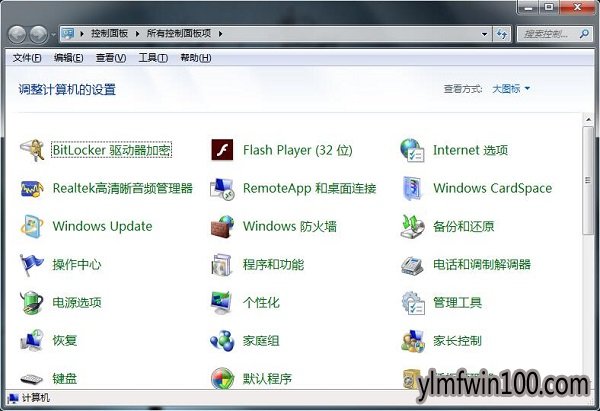Open the 程序和功能 icon
Viewport: 600px width, 411px height.
(222, 264)
